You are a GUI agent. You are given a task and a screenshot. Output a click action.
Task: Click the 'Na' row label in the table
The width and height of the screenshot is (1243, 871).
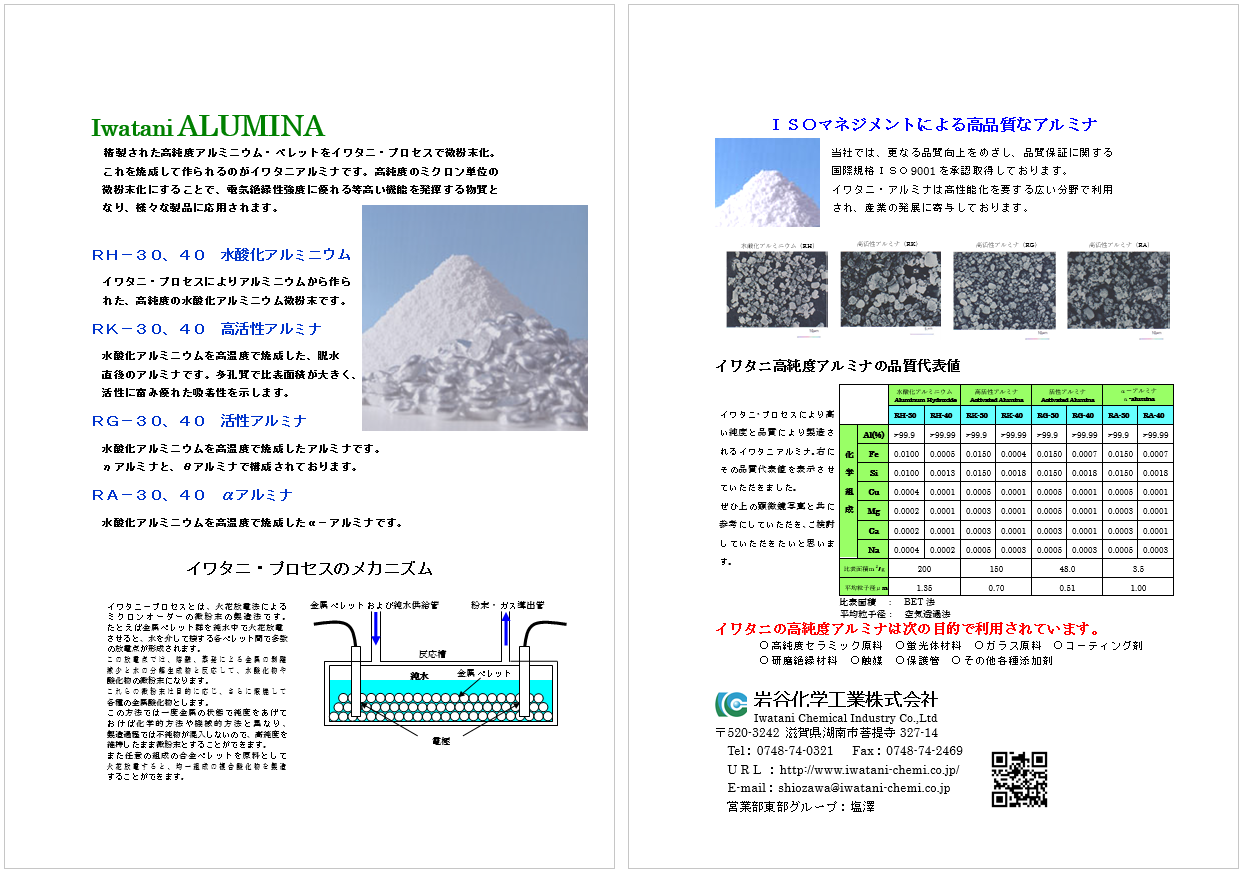pyautogui.click(x=873, y=550)
